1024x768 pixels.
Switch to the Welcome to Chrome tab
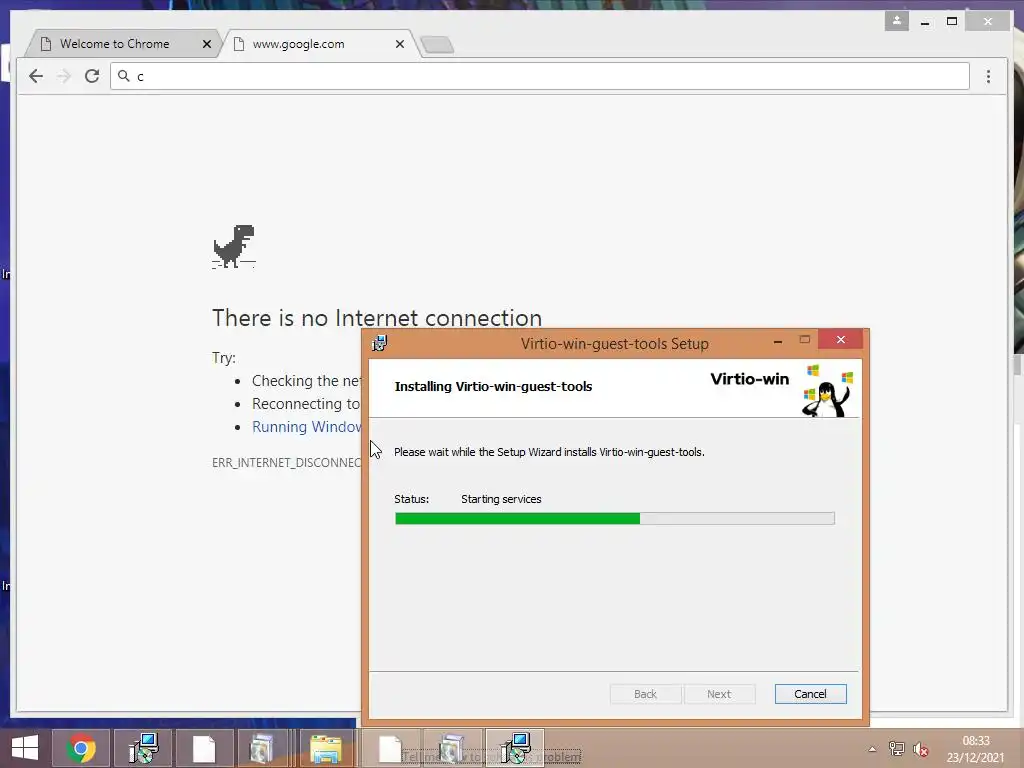123,44
